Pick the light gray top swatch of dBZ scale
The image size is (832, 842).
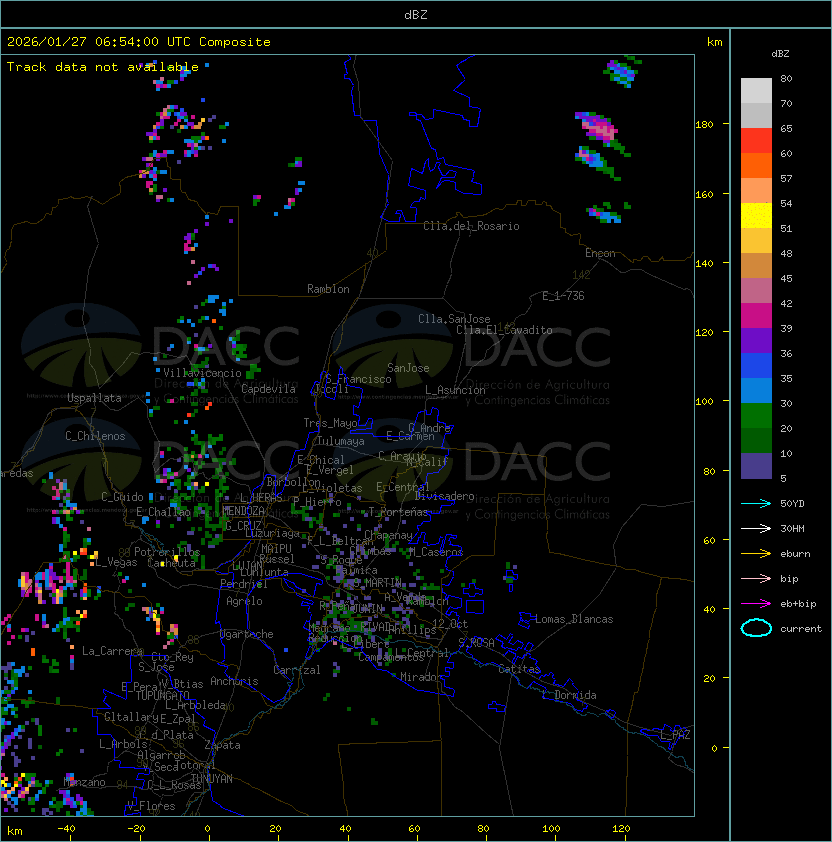coord(756,91)
